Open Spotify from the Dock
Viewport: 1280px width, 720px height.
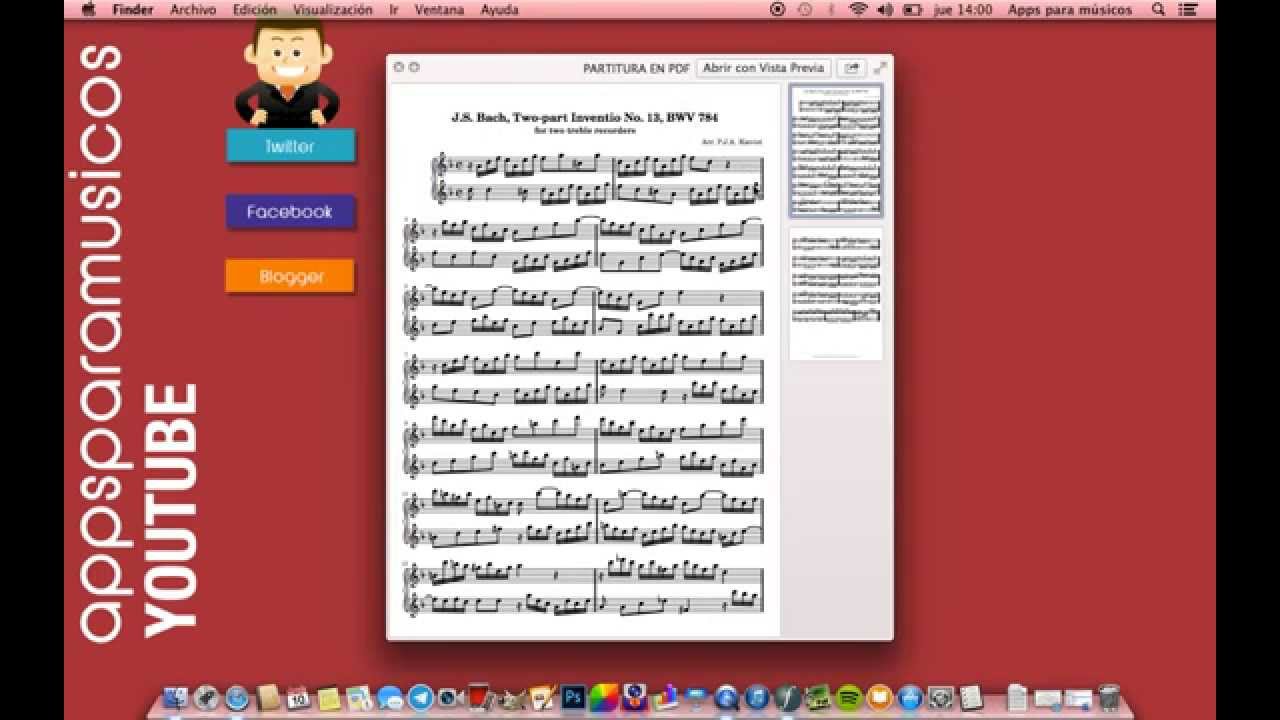(x=848, y=698)
